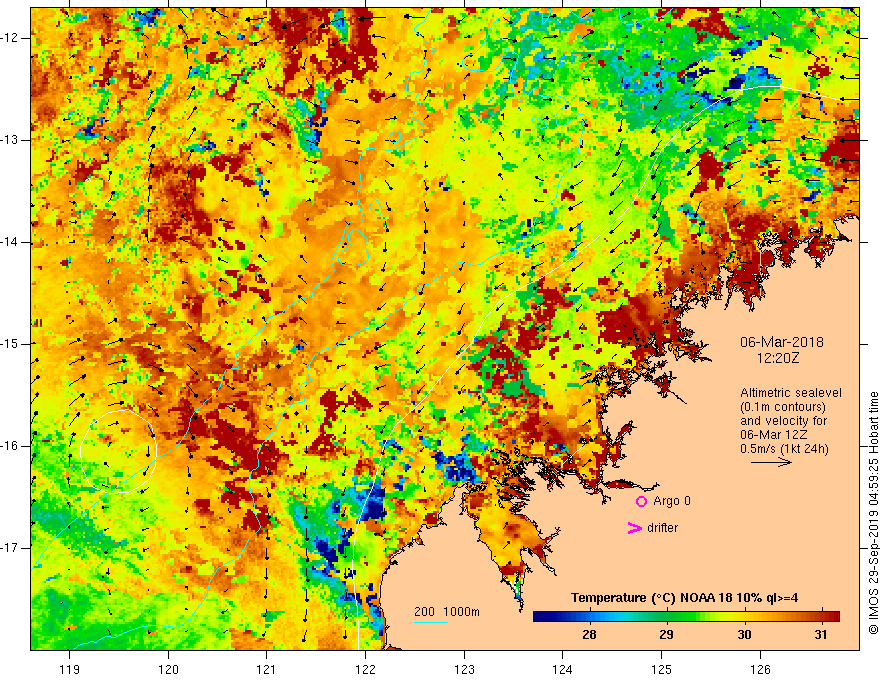880x680 pixels.
Task: Click the '06-Mar 12Z' text line
Action: coord(775,435)
